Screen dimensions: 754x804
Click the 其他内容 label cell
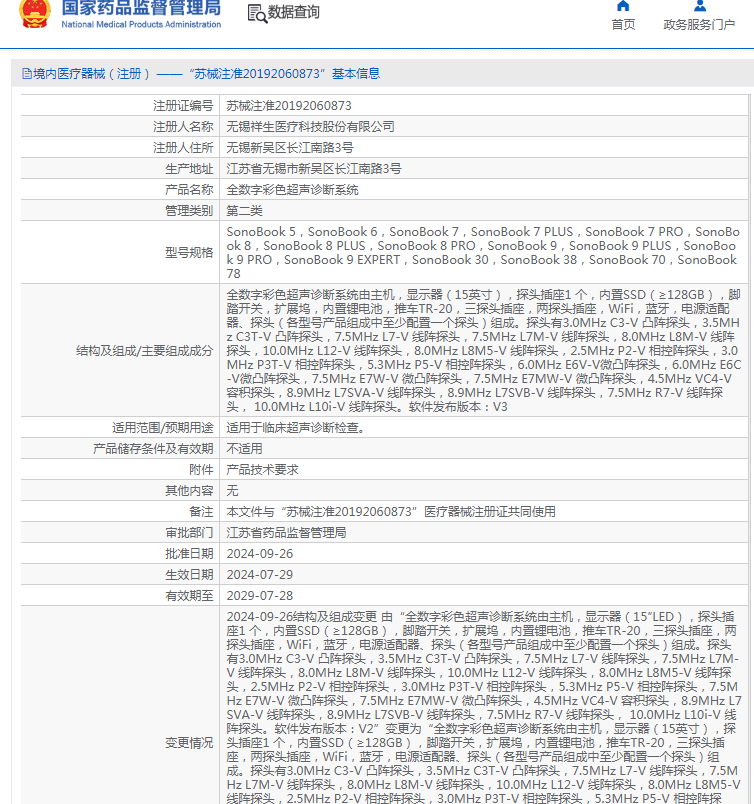(120, 491)
